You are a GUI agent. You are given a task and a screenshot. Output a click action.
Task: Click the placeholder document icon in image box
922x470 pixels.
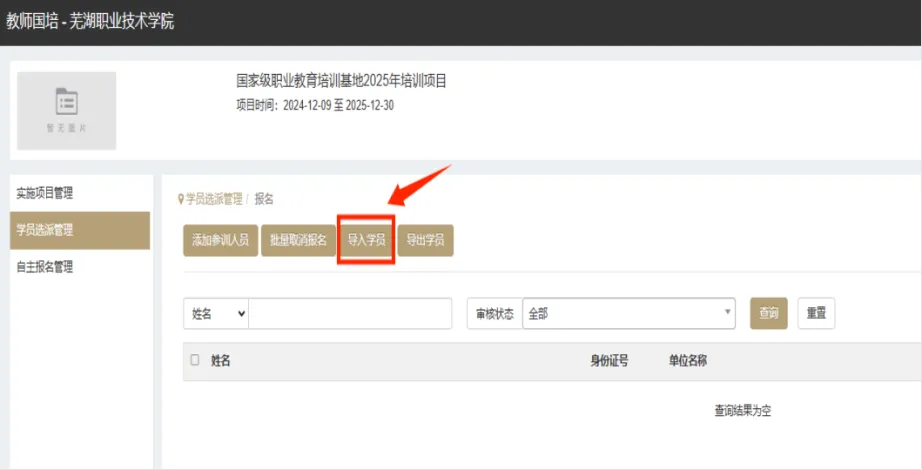point(66,102)
